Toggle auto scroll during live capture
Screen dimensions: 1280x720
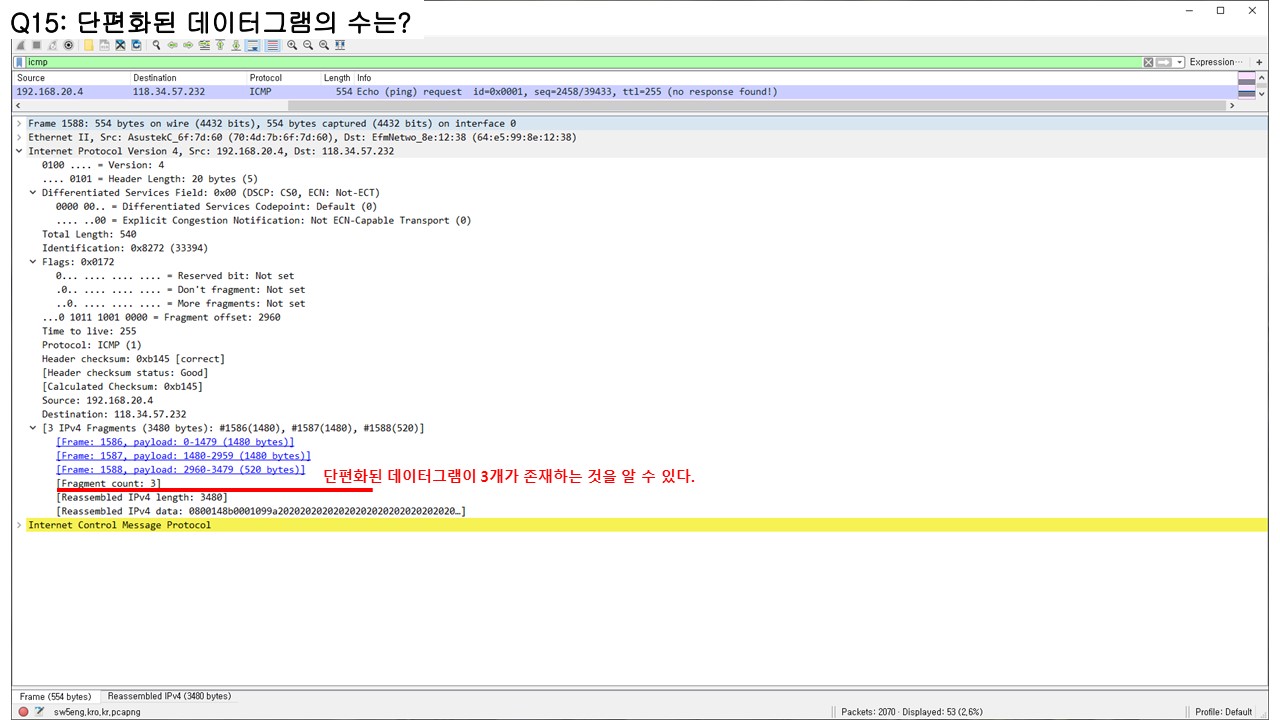click(x=253, y=45)
